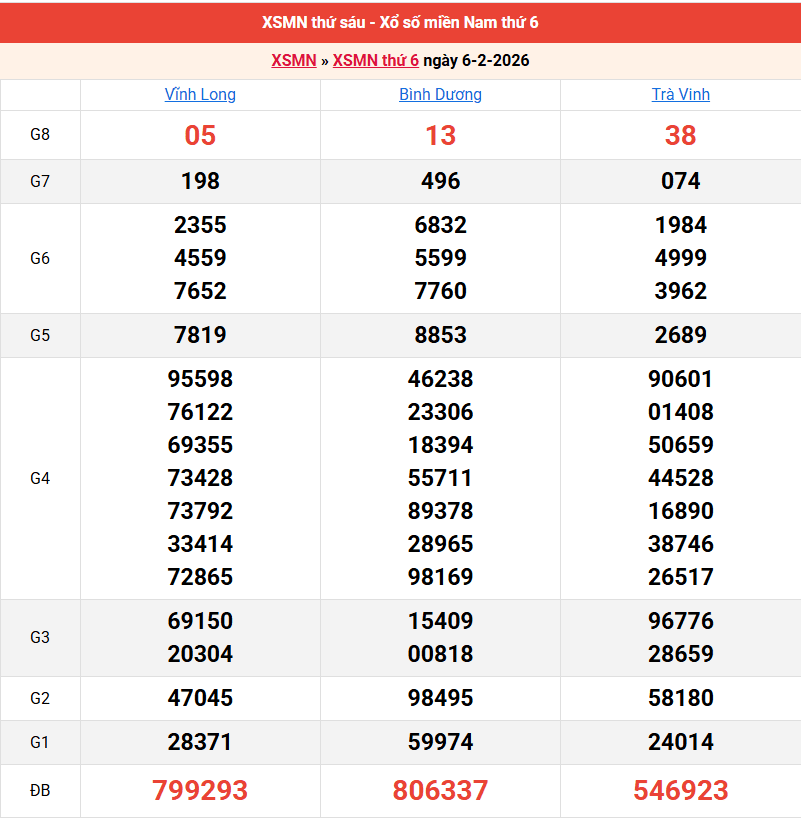Select Vĩnh Long special prize number 799293
The image size is (801, 818).
pos(200,791)
